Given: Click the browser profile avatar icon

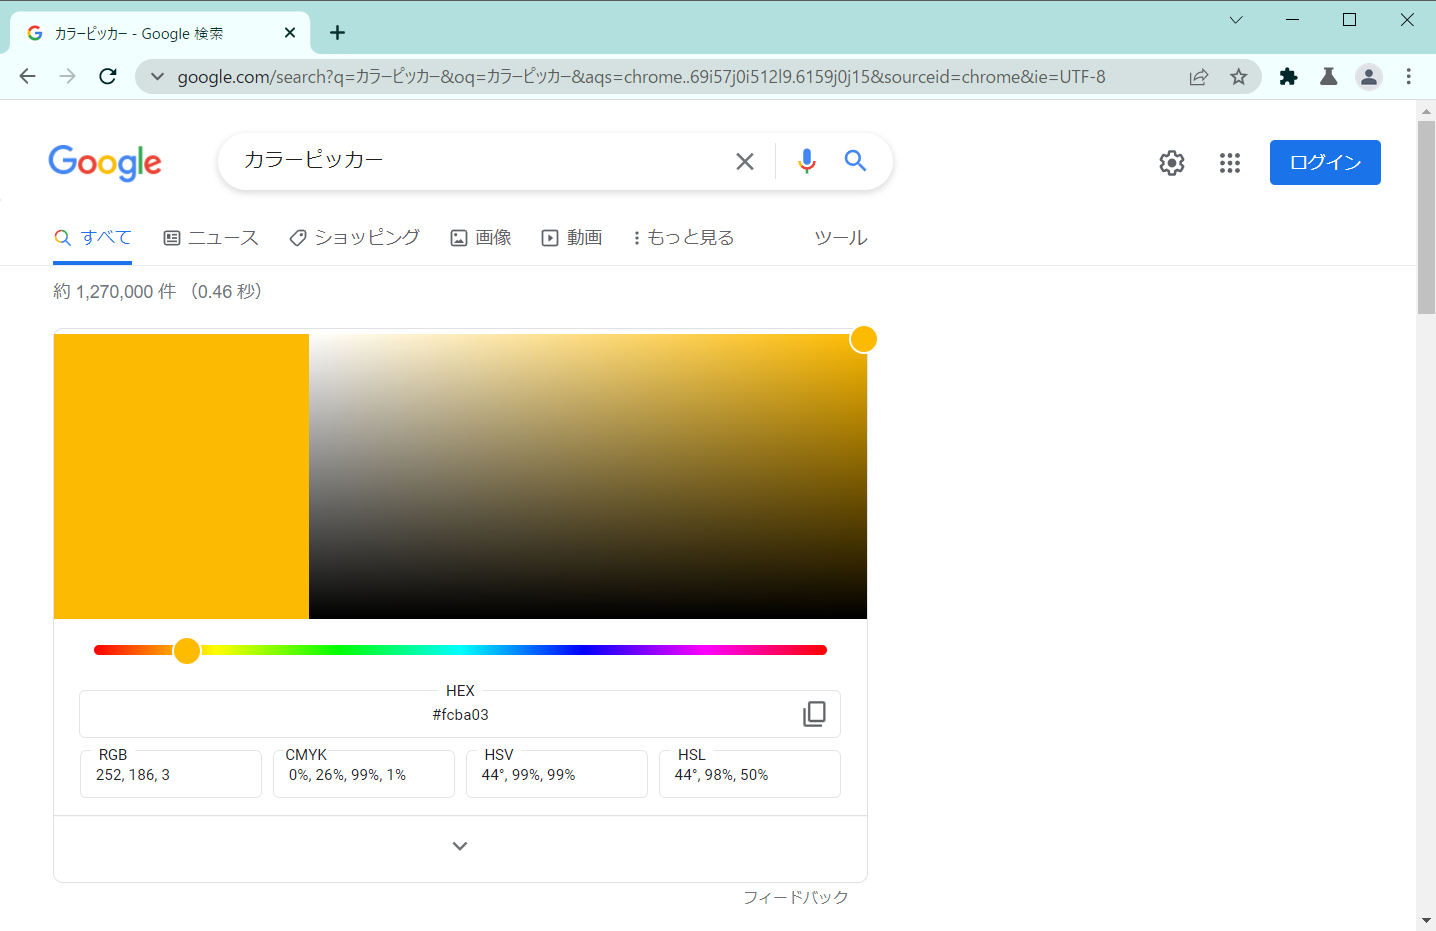Looking at the screenshot, I should 1369,76.
